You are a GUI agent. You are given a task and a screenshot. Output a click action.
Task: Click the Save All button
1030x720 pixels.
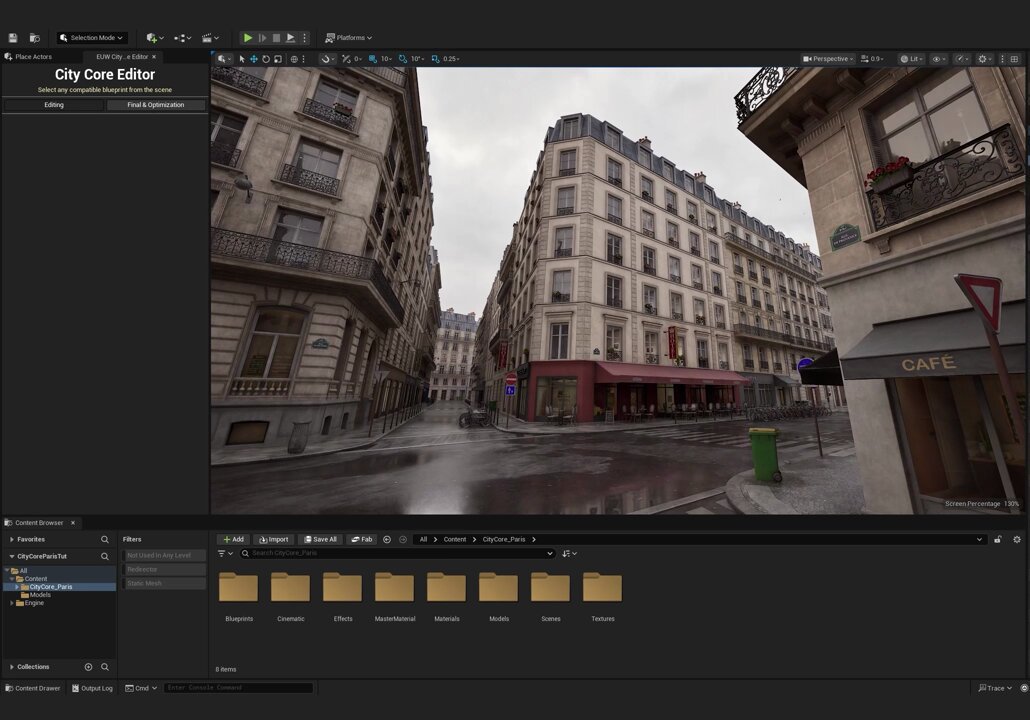(320, 539)
